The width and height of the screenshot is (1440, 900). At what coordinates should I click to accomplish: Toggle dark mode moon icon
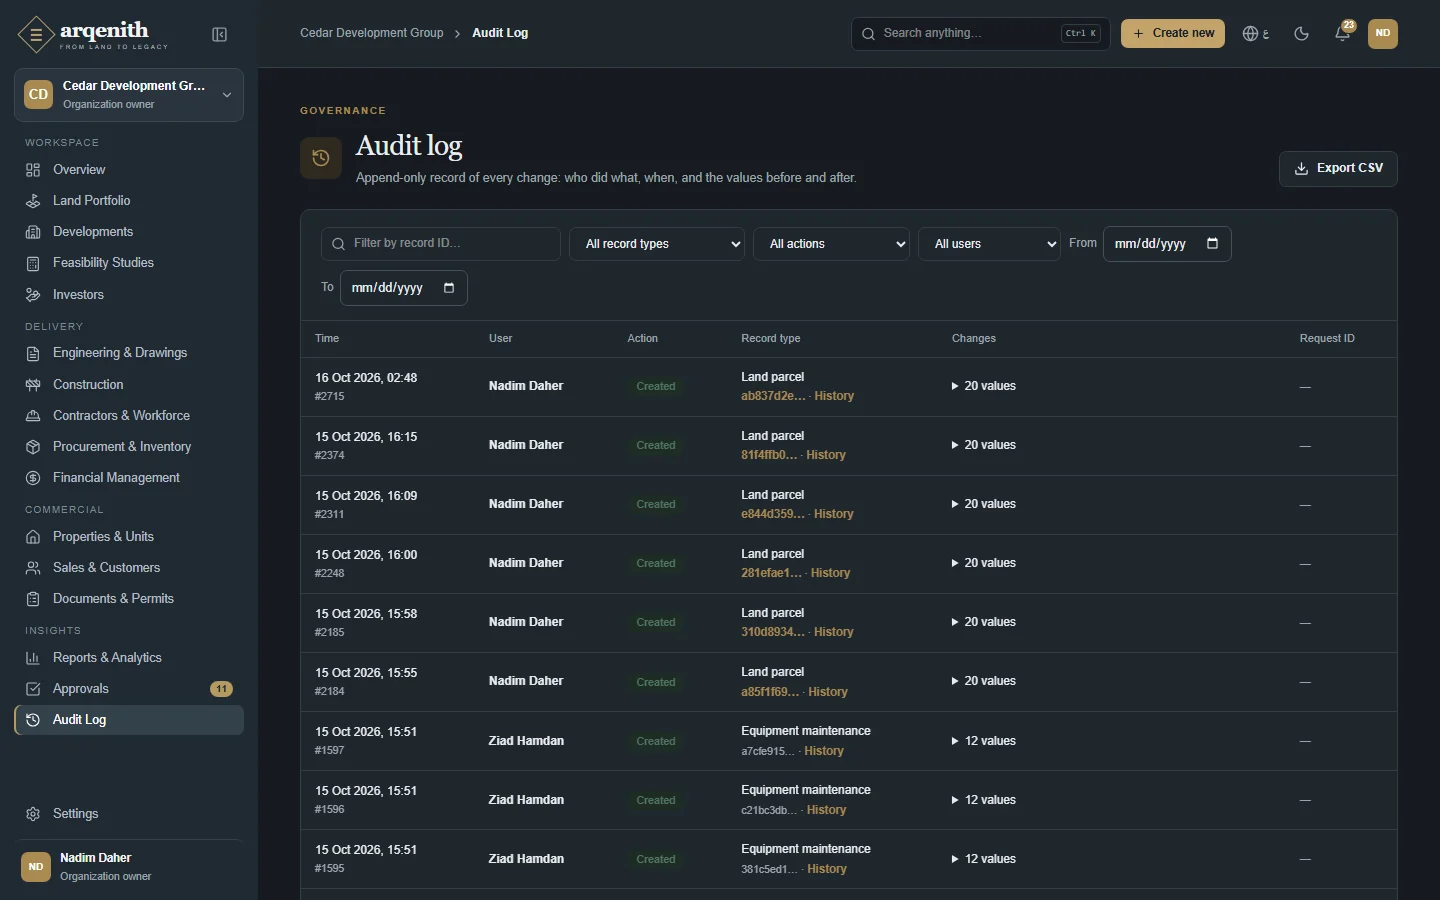click(x=1301, y=34)
